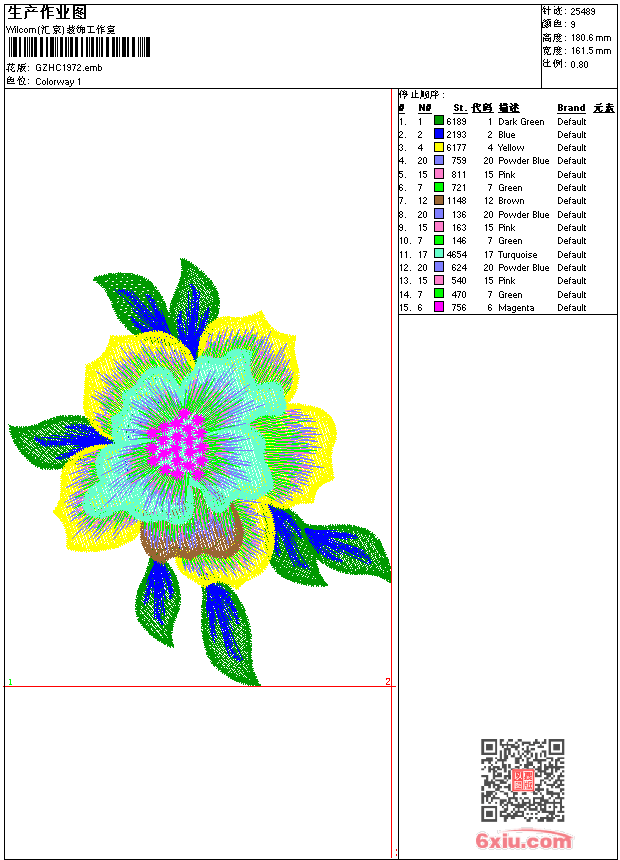Select the Brown thread color swatch
The image size is (620, 860).
[439, 200]
